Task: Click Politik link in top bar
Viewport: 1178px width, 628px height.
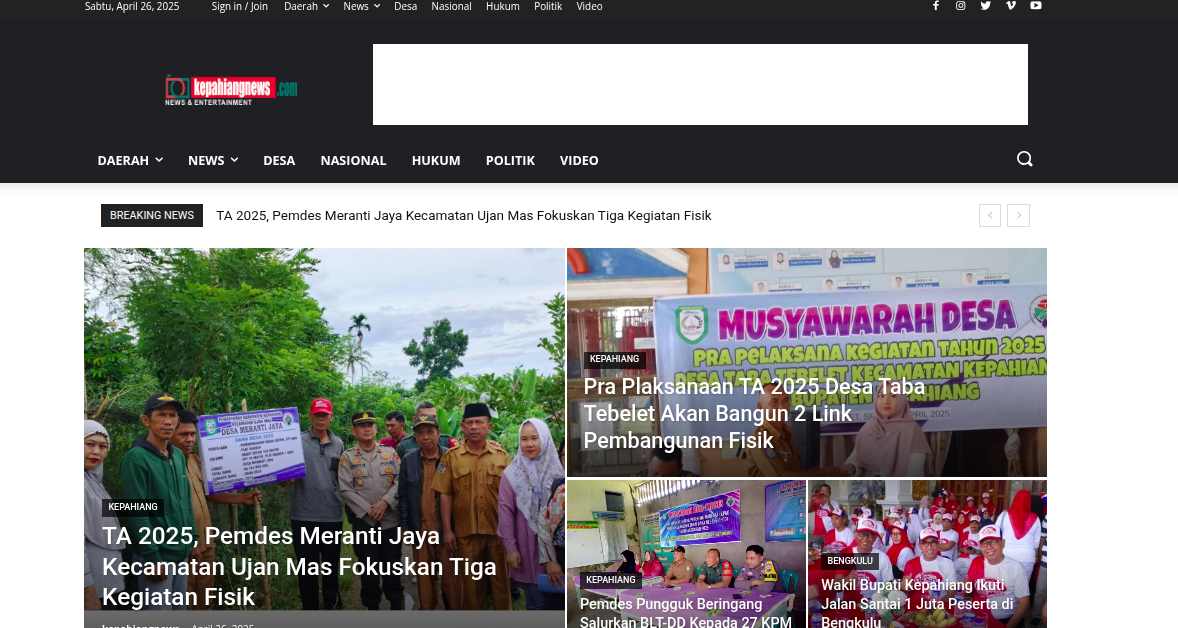Action: pyautogui.click(x=548, y=6)
